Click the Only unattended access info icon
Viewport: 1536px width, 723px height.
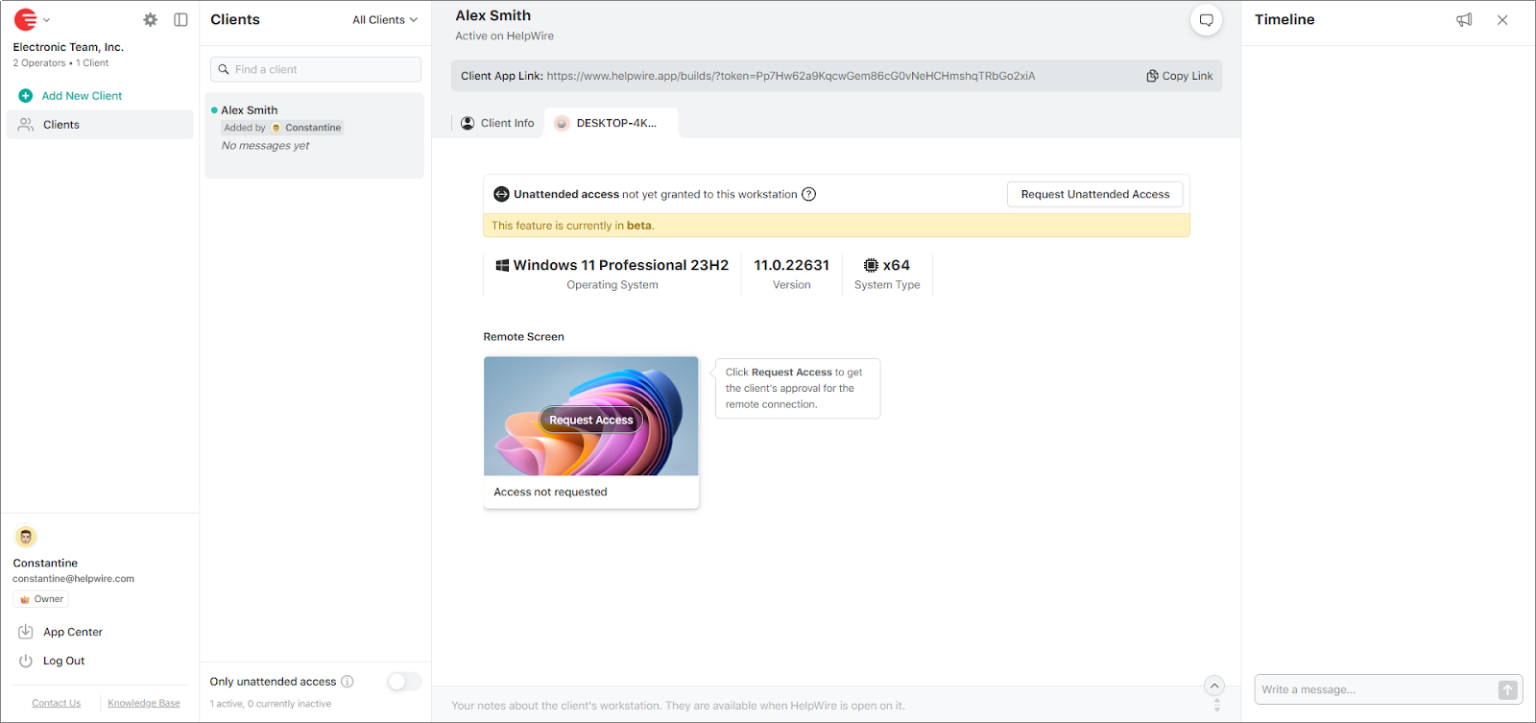(x=347, y=681)
